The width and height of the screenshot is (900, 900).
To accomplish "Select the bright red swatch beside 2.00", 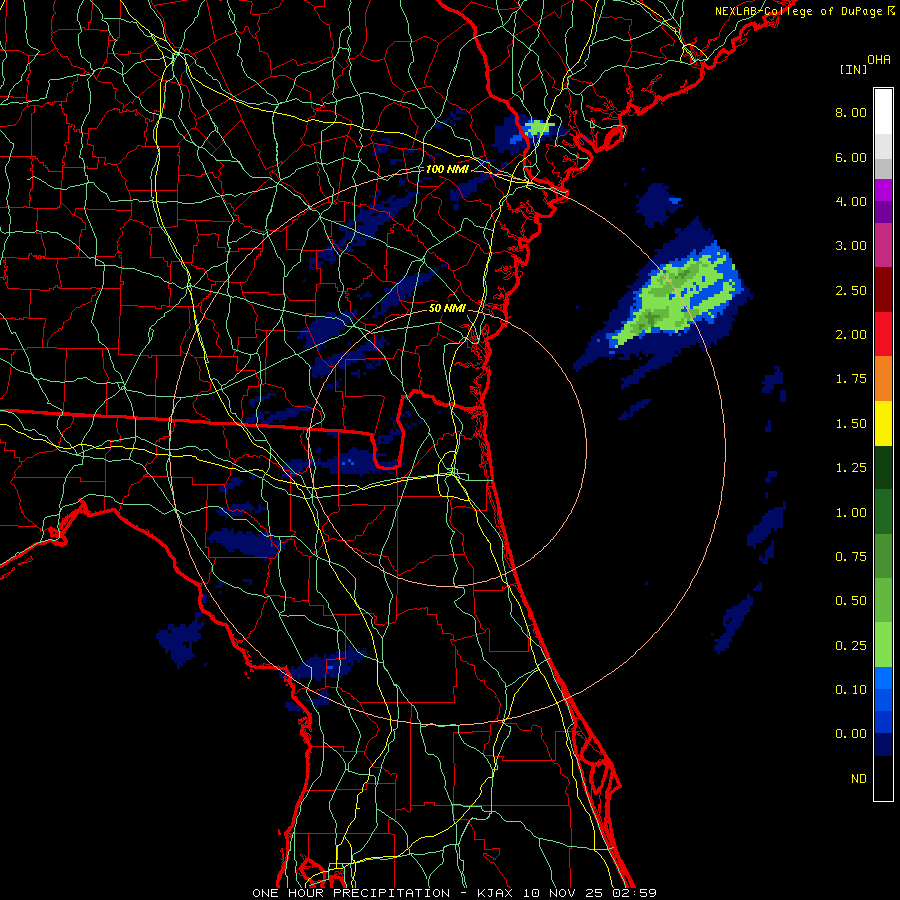I will (883, 334).
